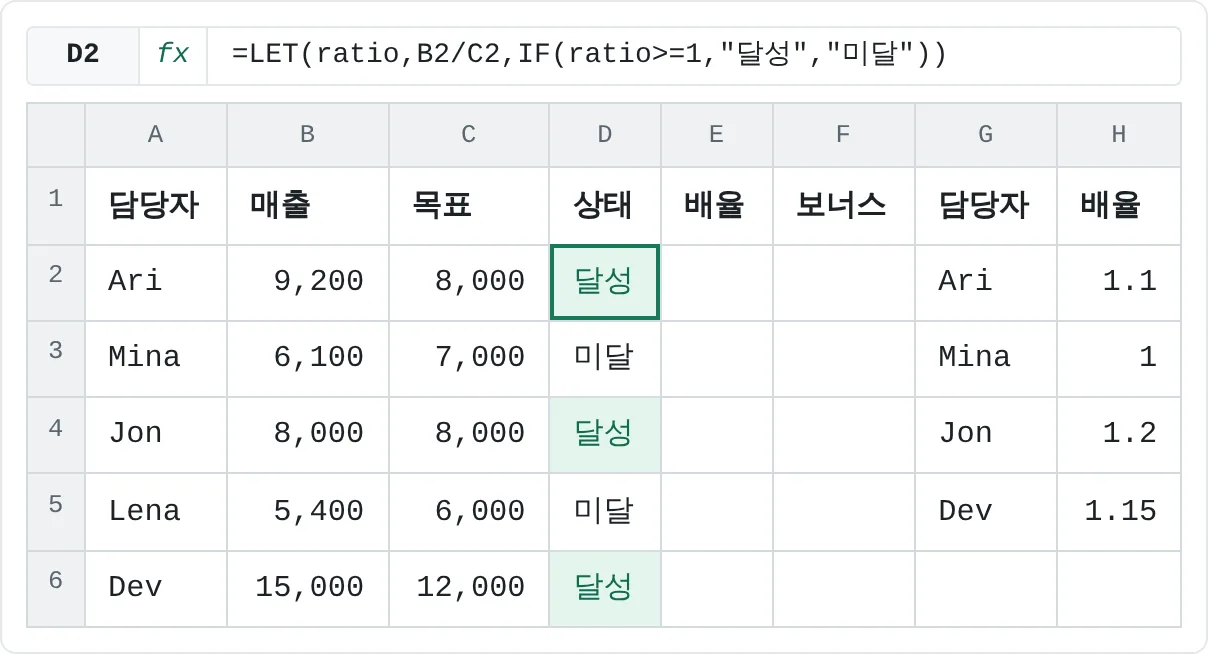Click the 1.2 multiplier cell
The height and width of the screenshot is (654, 1208).
tap(1119, 435)
